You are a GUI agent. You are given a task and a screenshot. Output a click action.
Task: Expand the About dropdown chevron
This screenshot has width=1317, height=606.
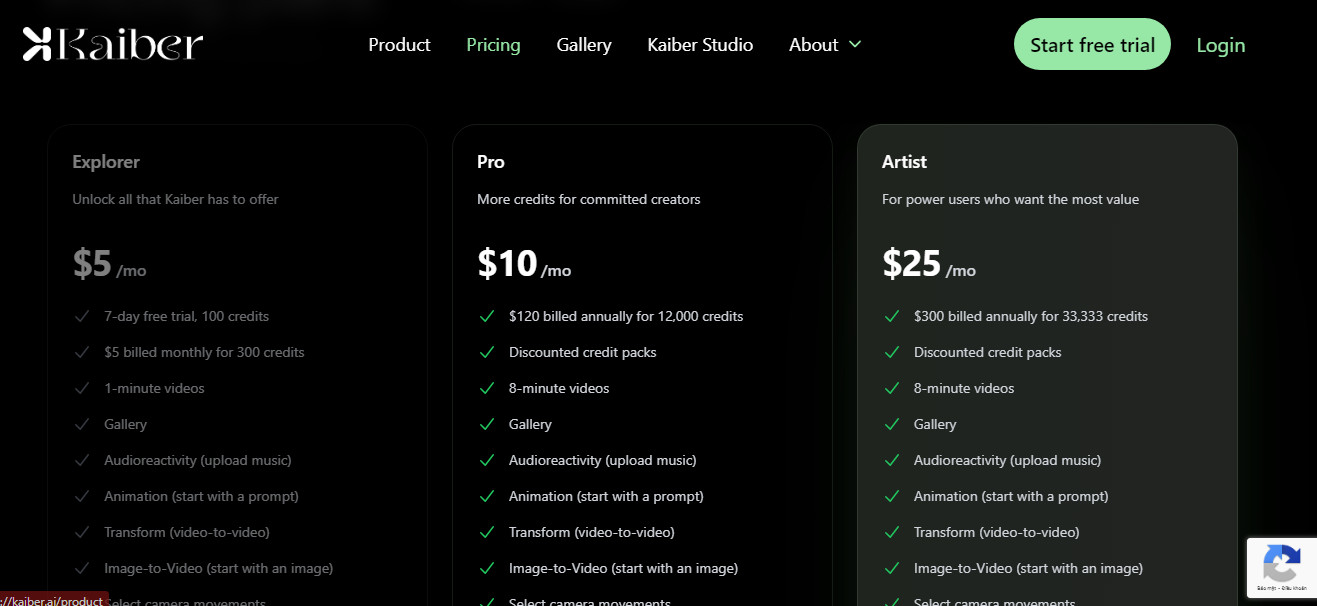point(855,44)
